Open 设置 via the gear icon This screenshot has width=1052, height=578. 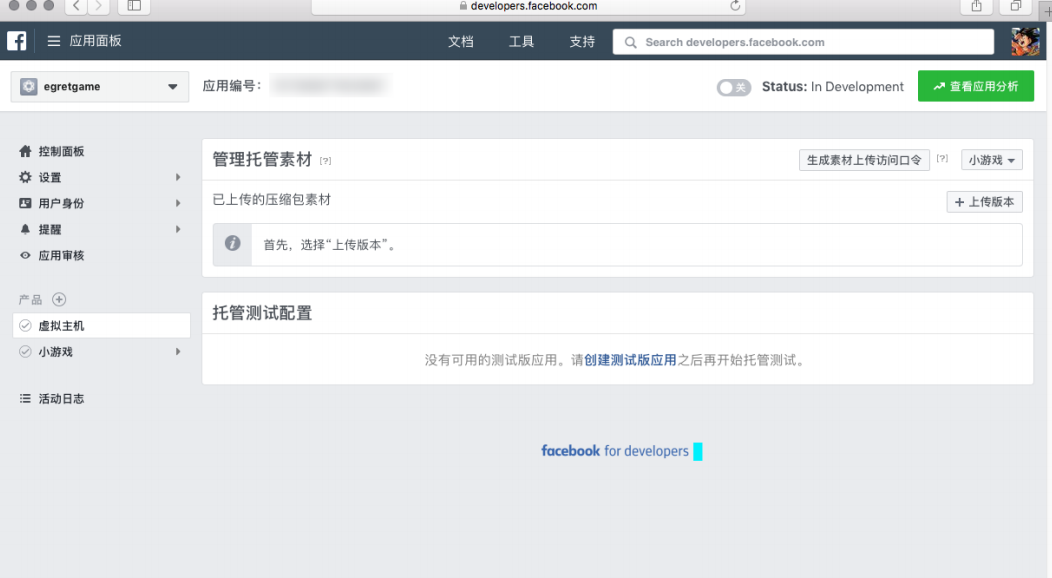coord(25,177)
